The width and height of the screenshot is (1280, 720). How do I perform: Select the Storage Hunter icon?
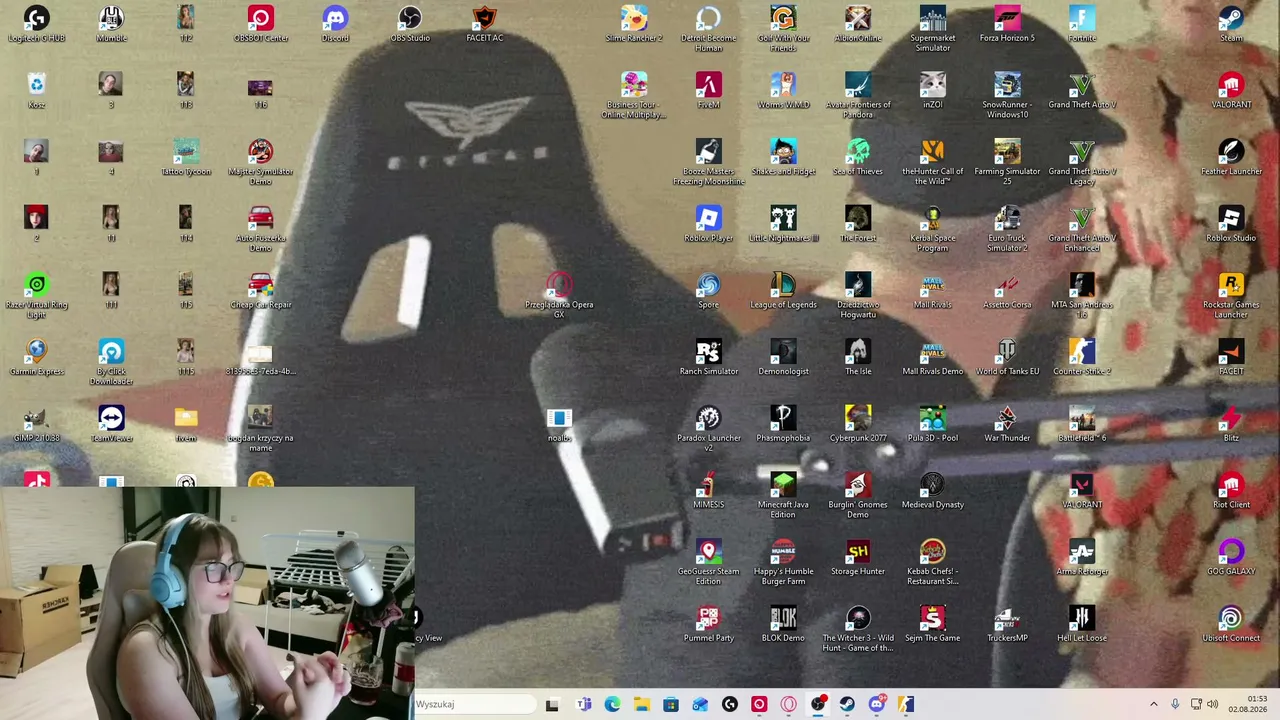tap(858, 558)
